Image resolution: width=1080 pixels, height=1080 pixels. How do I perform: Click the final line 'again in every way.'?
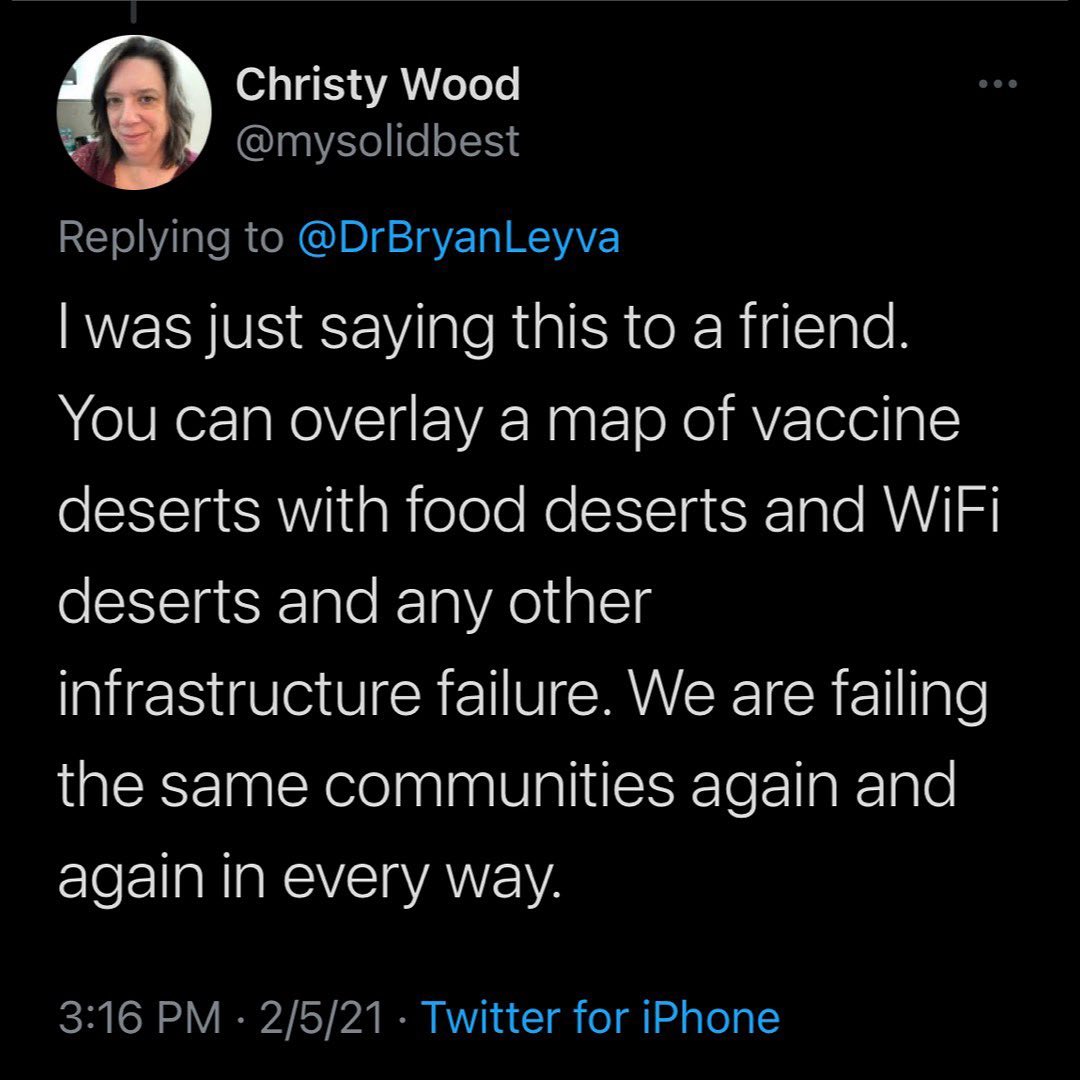304,877
